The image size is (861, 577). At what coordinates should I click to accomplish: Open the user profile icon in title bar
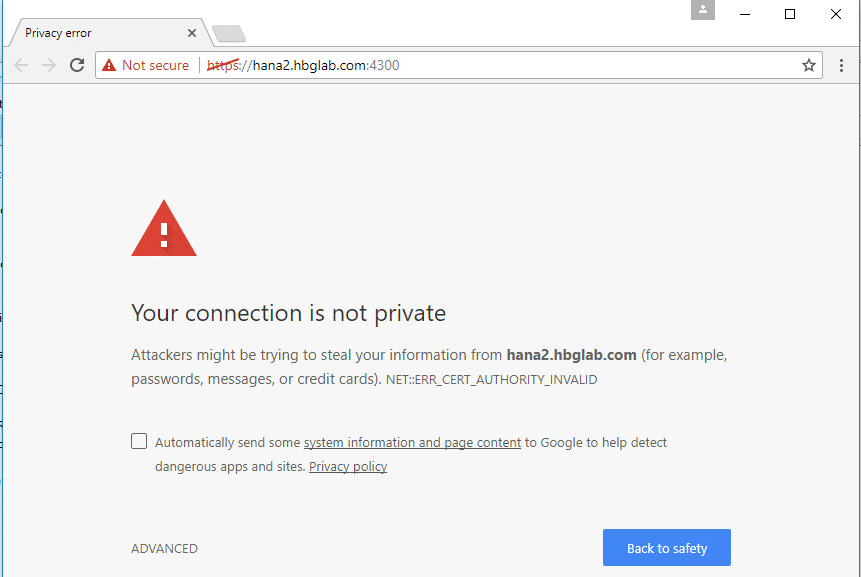point(702,10)
